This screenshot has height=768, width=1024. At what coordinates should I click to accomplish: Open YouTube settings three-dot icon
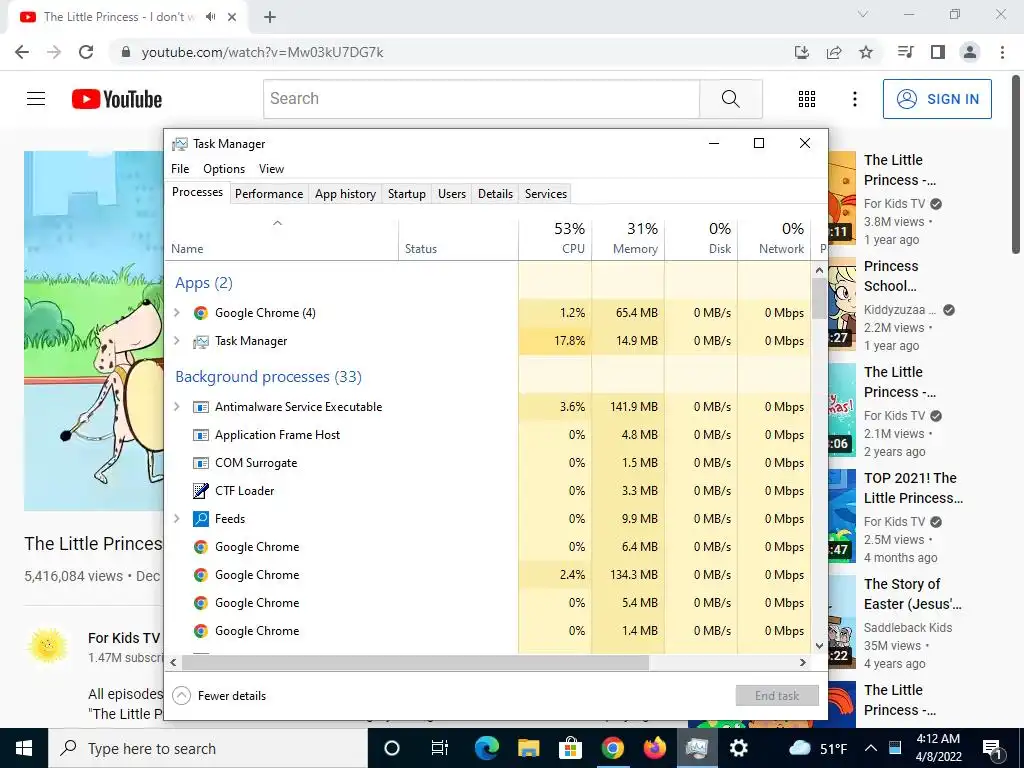click(x=855, y=99)
